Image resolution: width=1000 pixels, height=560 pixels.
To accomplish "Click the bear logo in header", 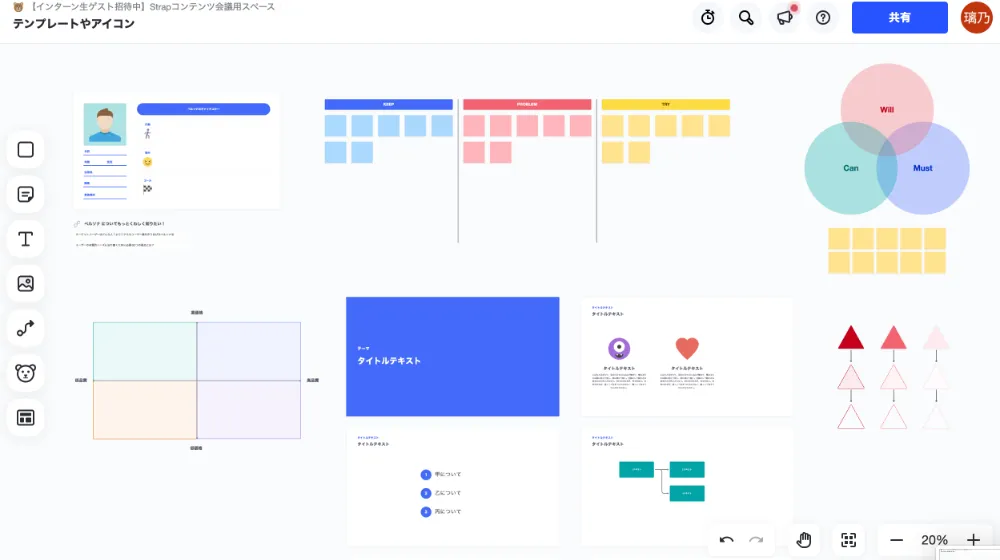I will coord(18,7).
